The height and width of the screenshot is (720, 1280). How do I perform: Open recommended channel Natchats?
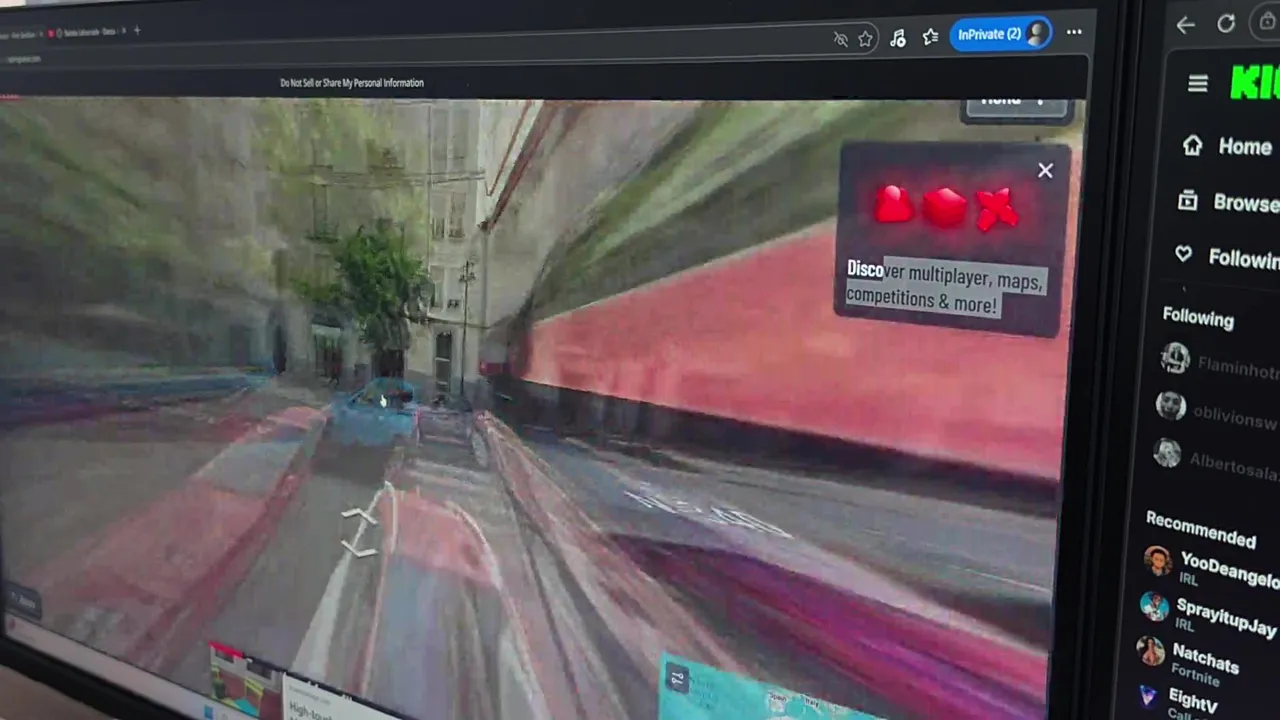[x=1190, y=660]
